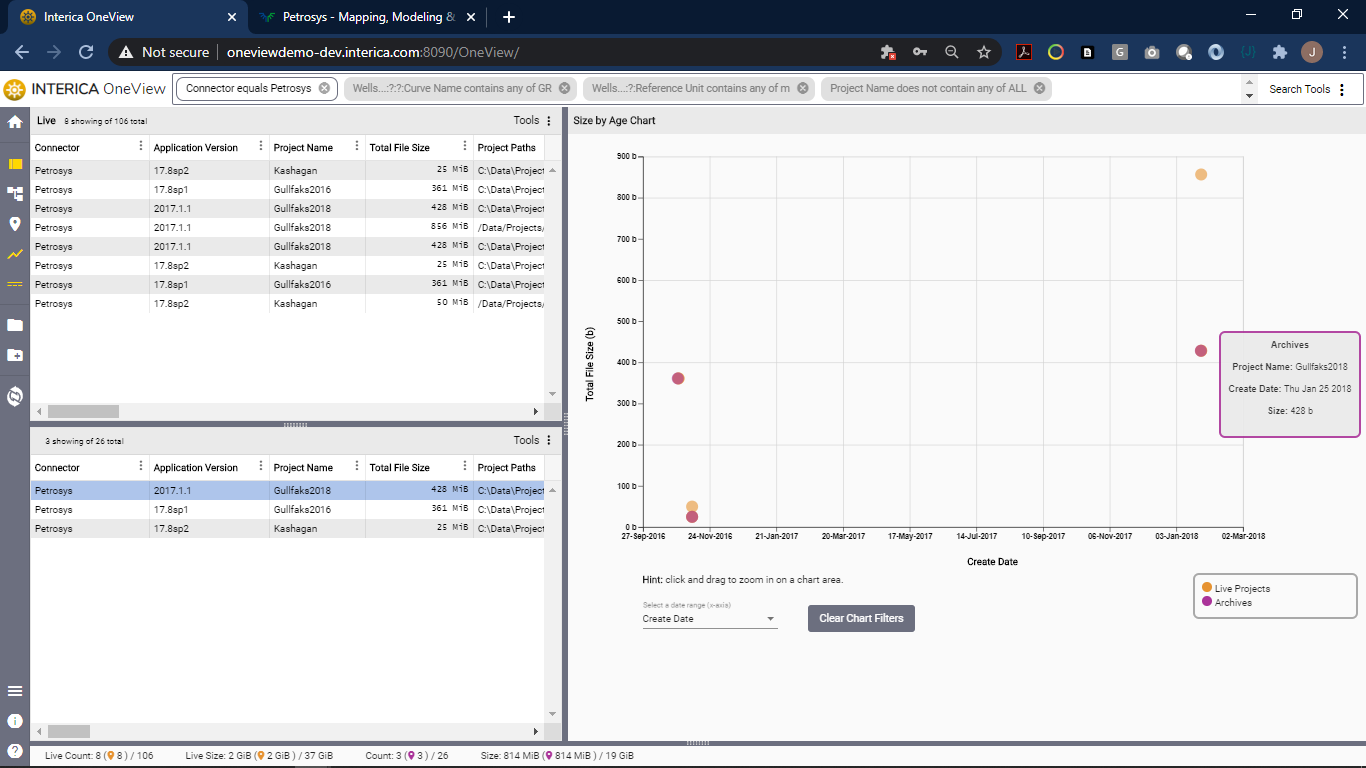This screenshot has height=768, width=1366.
Task: Bookmark this page with star icon
Action: (x=984, y=52)
